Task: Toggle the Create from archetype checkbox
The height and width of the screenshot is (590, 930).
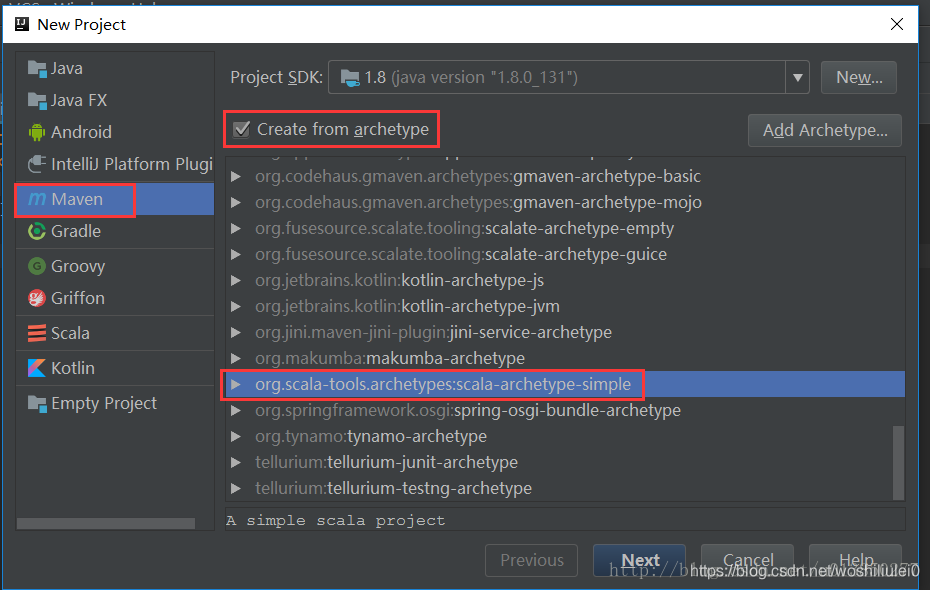Action: 241,129
